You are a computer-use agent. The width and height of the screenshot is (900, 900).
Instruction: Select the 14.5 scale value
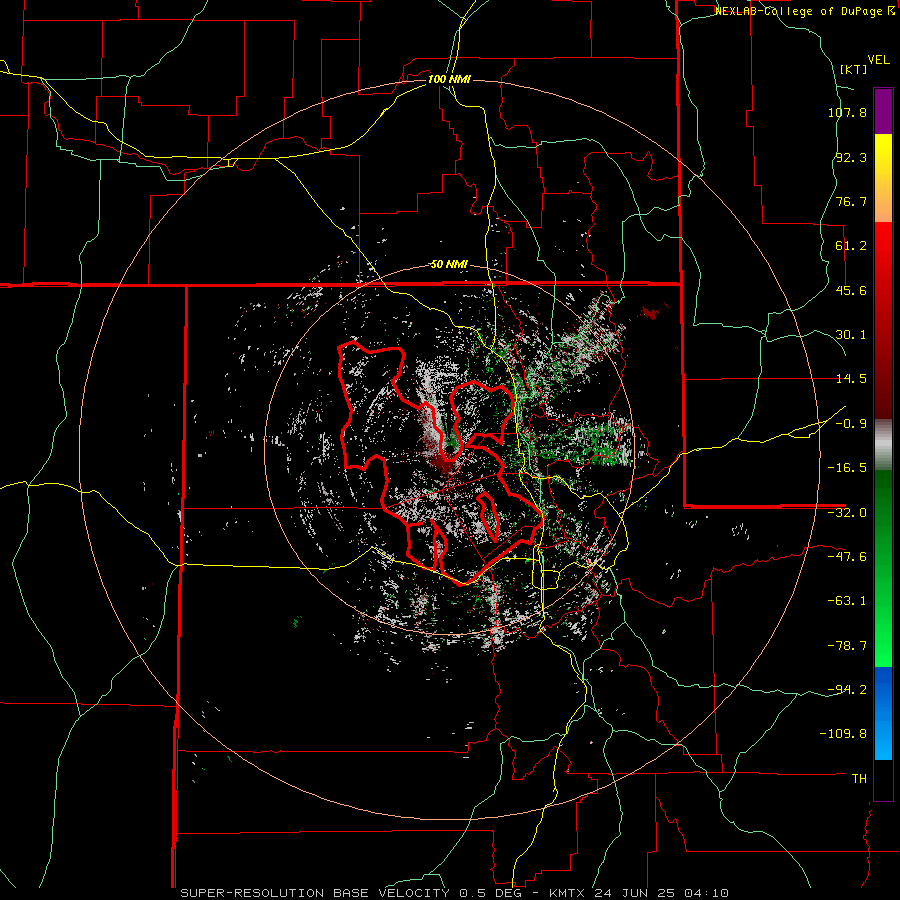click(x=851, y=379)
